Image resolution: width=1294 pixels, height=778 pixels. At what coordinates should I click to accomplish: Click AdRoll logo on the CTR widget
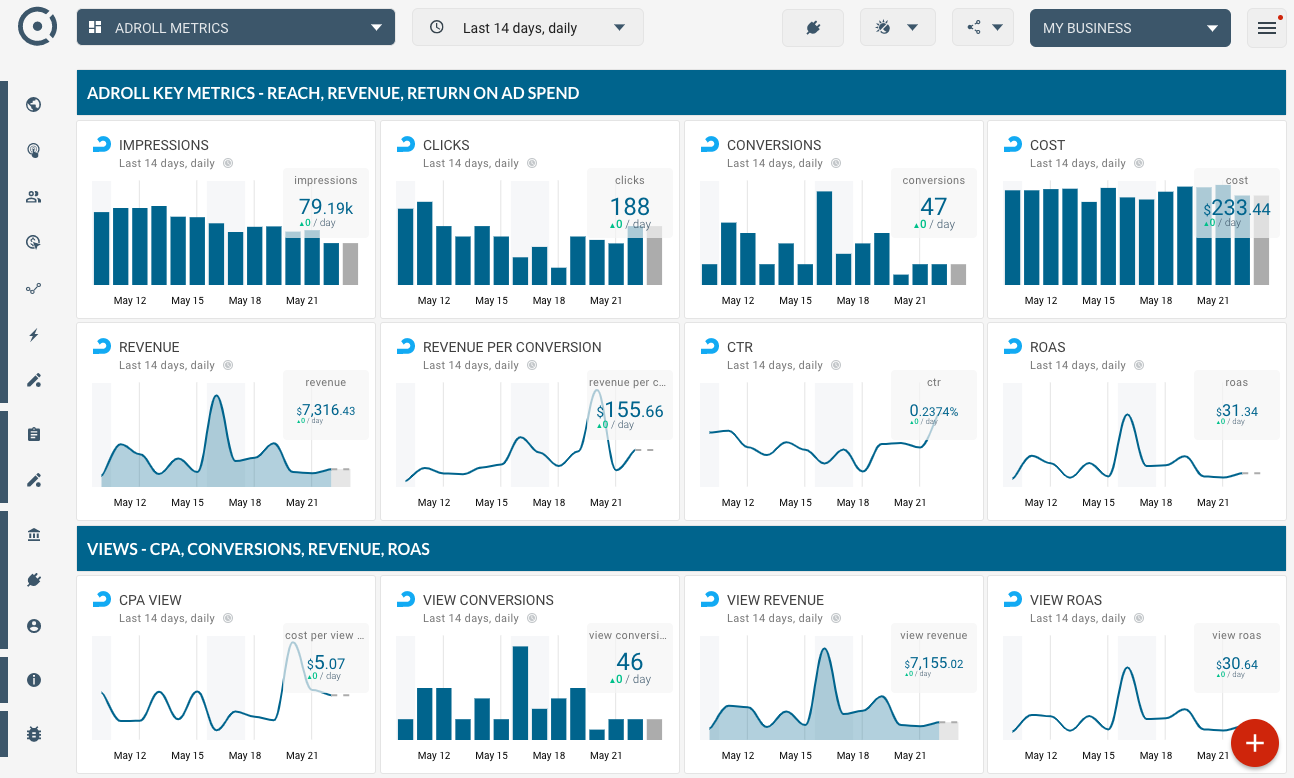pos(710,346)
